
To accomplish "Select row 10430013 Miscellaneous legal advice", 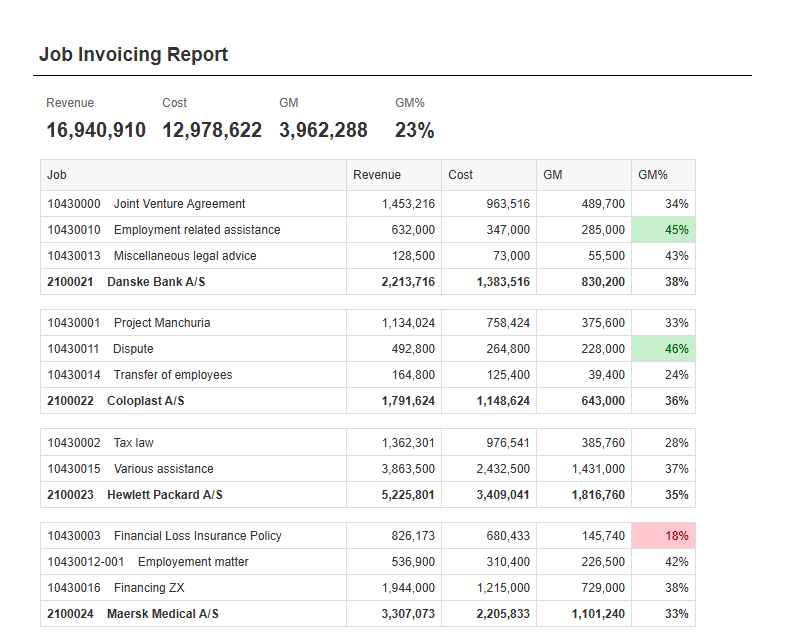I will [368, 256].
